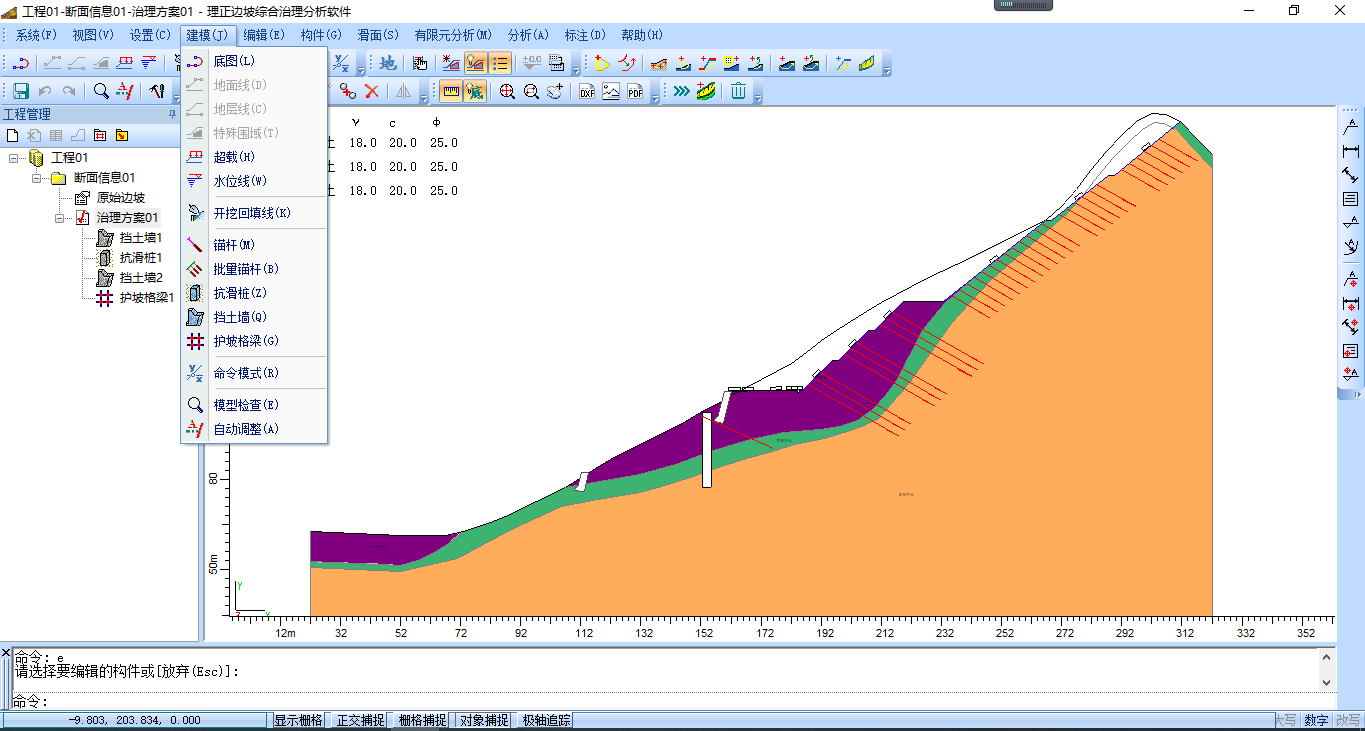
Task: Choose 开挖回填线(K) menu entry
Action: pos(254,213)
